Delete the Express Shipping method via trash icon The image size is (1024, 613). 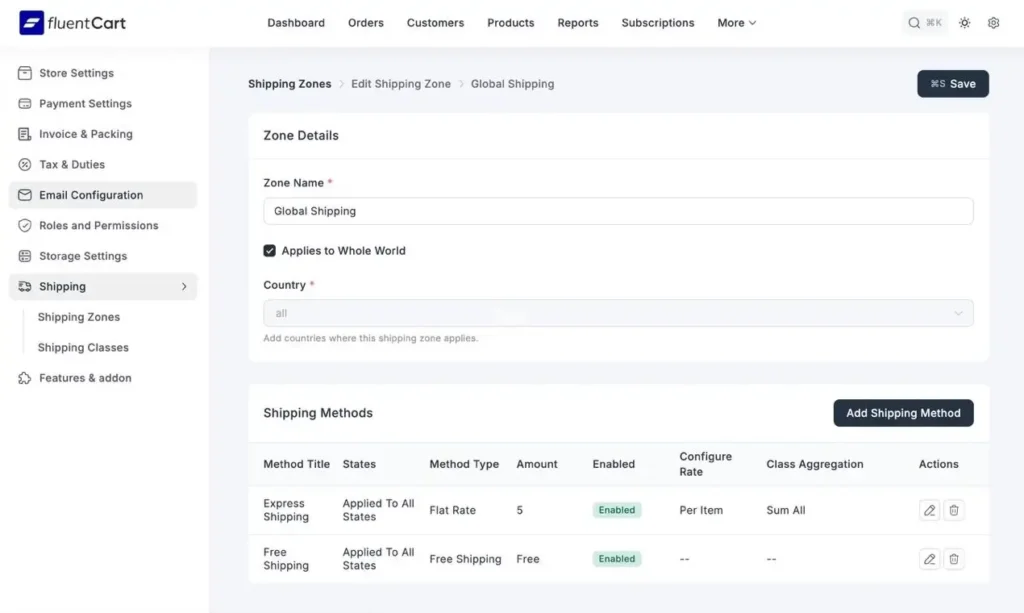954,510
